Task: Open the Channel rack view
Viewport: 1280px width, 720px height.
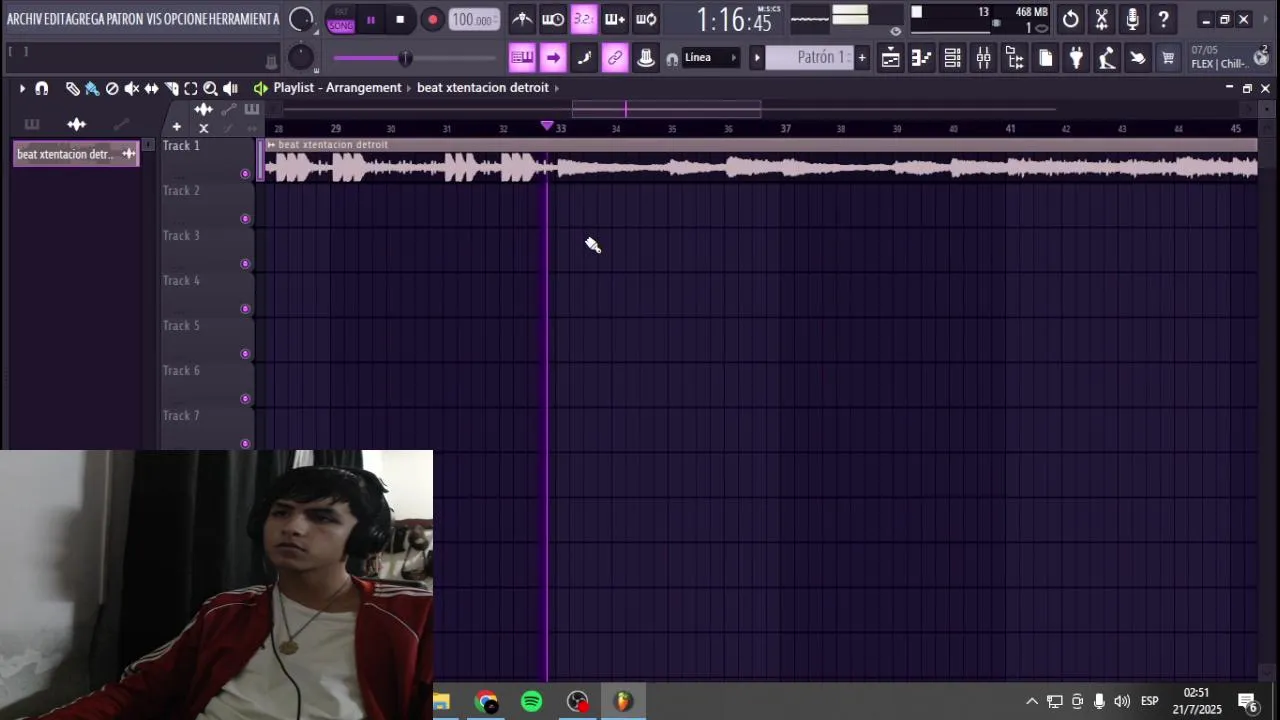Action: coord(952,58)
